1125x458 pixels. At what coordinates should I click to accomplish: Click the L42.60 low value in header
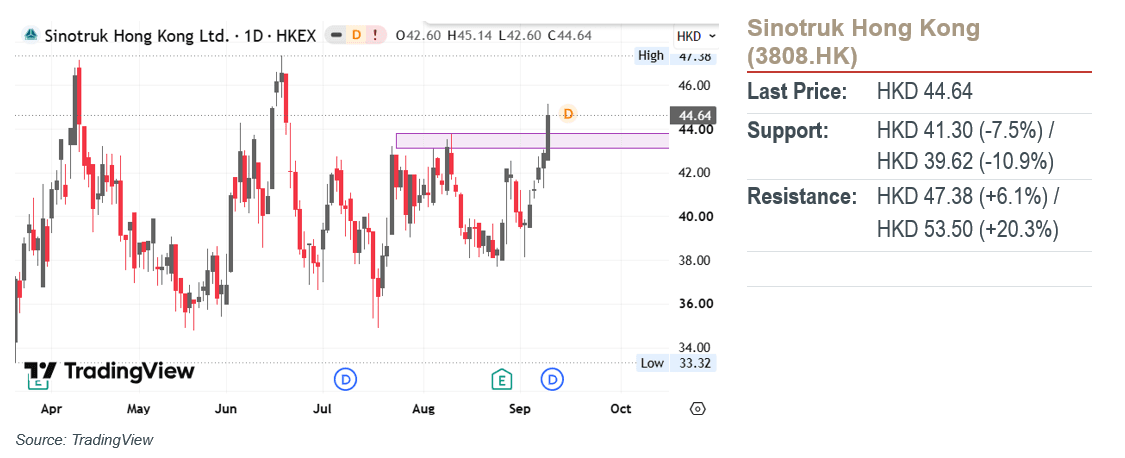tap(519, 35)
